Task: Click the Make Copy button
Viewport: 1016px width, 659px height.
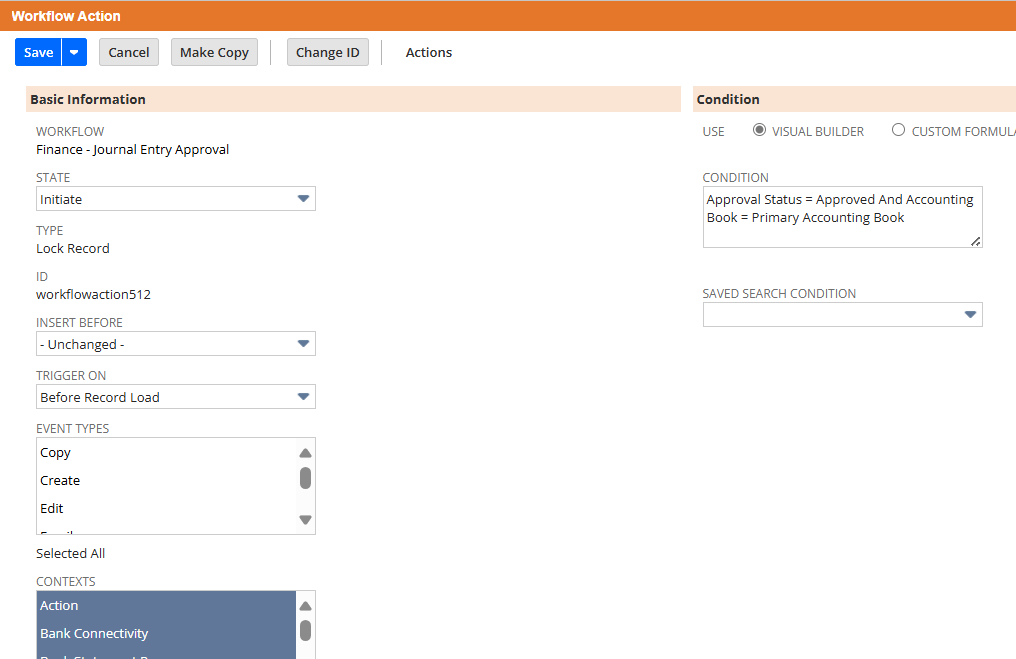Action: [214, 51]
